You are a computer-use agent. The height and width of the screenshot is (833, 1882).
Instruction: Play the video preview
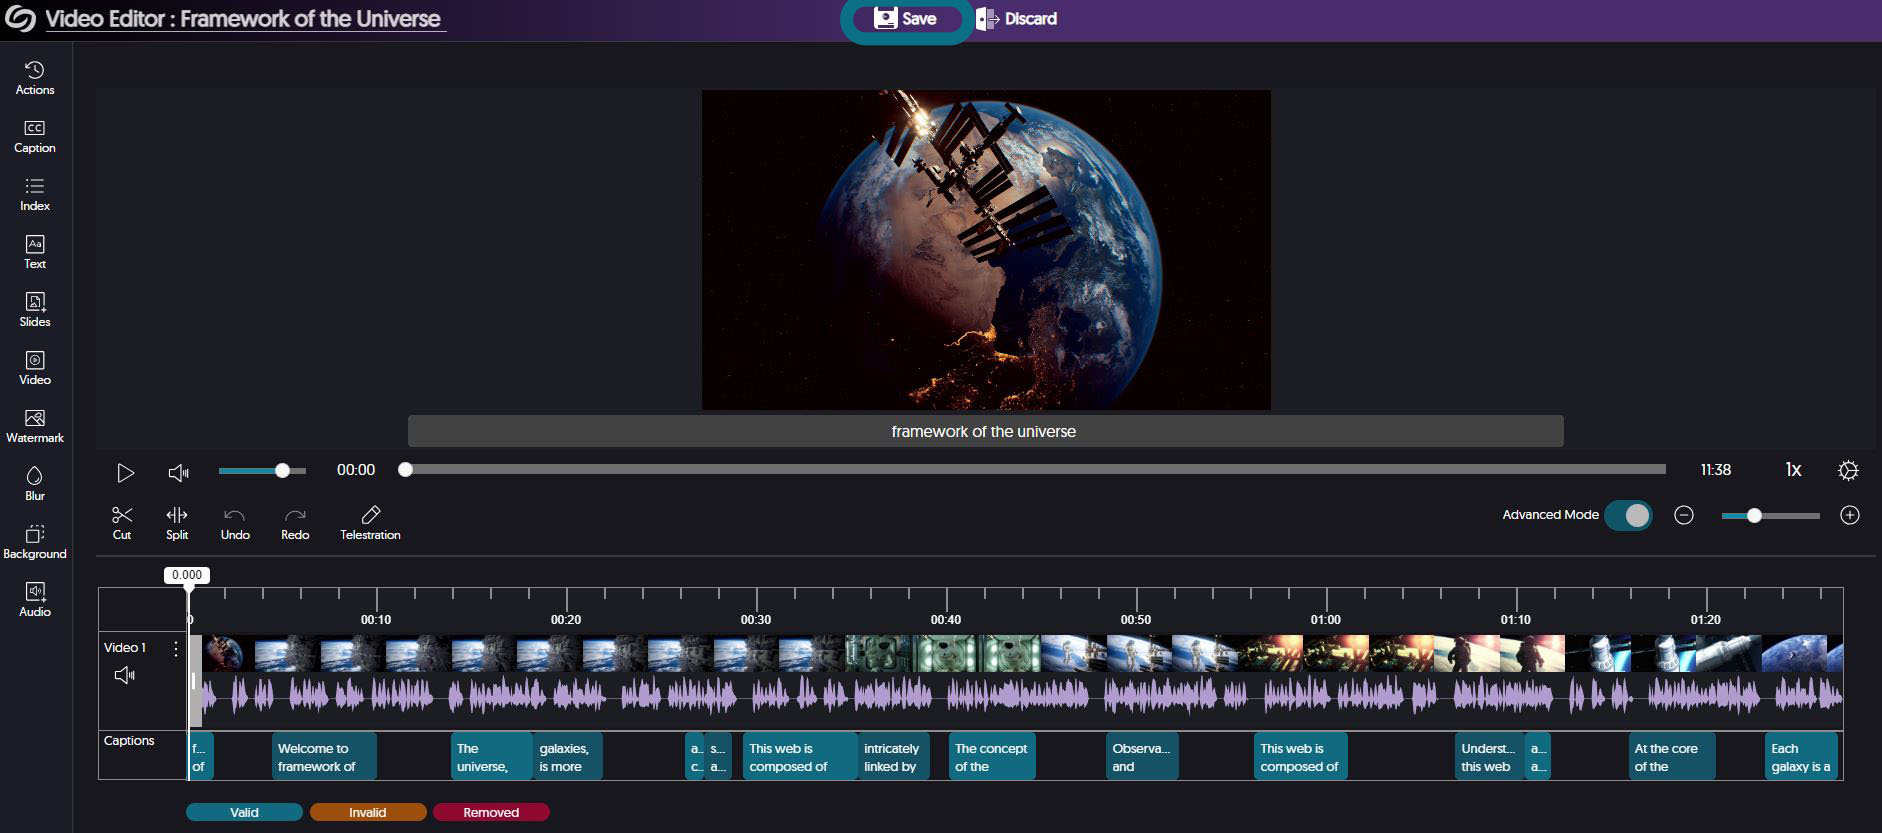(x=125, y=472)
